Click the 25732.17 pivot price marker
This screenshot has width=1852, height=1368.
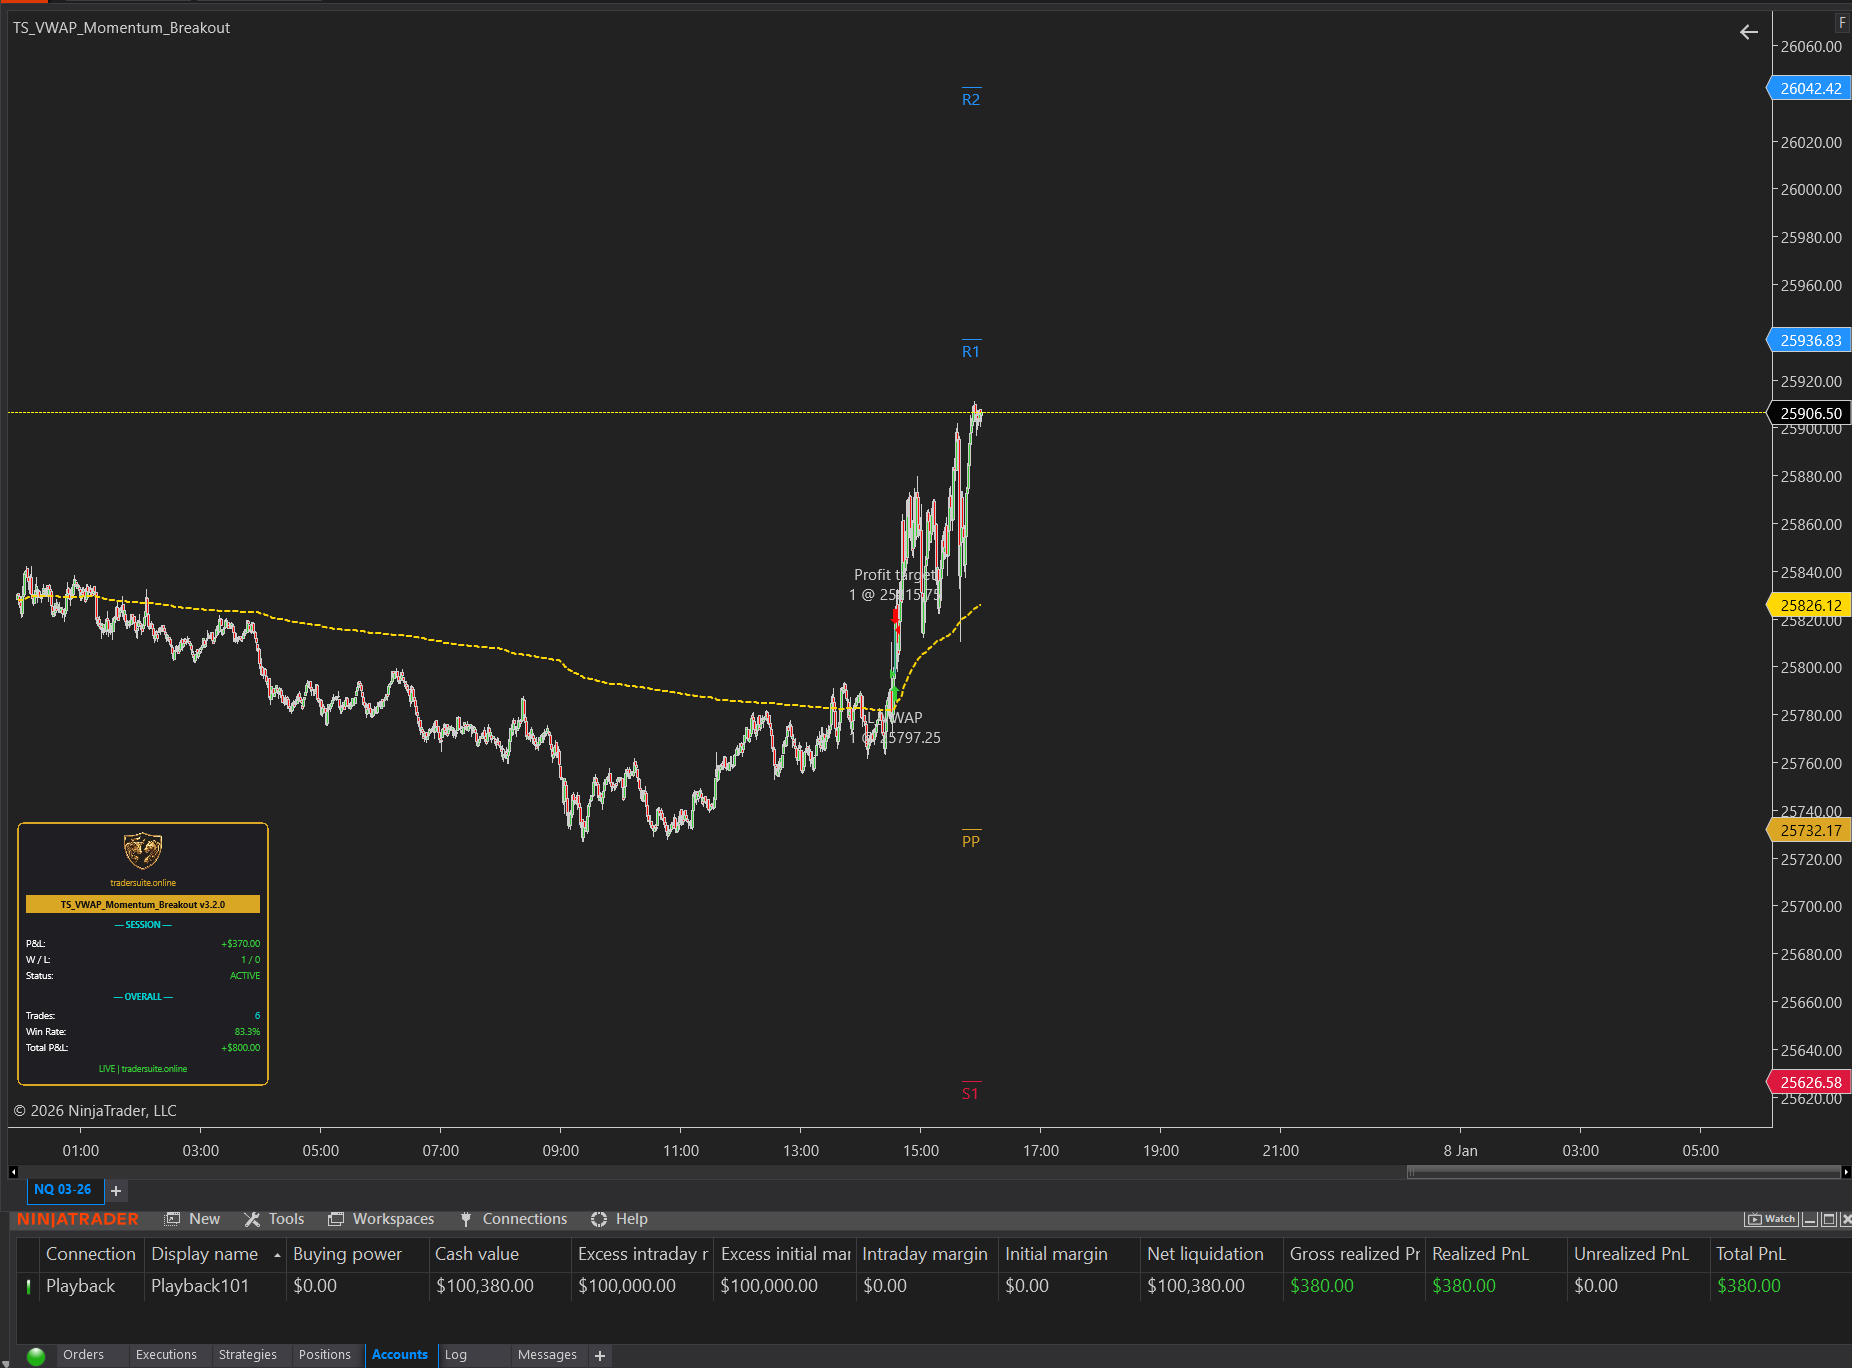(1810, 830)
